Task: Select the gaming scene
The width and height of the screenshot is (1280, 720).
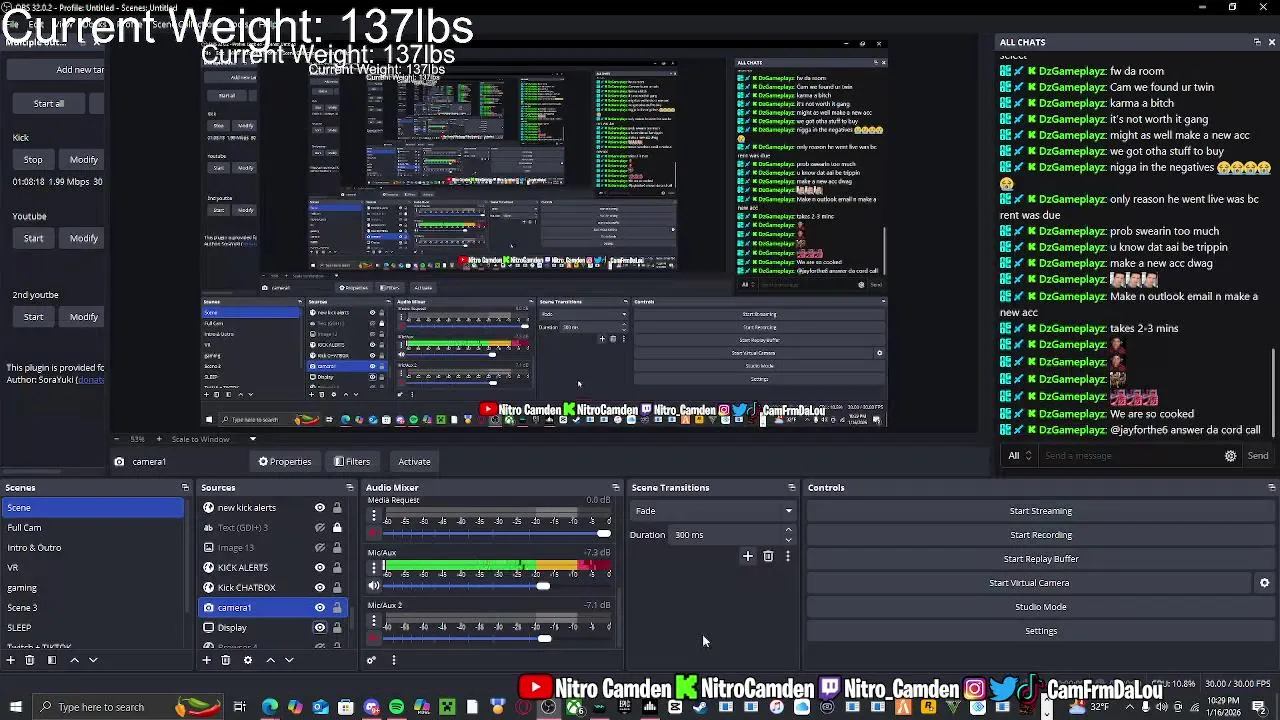Action: click(93, 588)
